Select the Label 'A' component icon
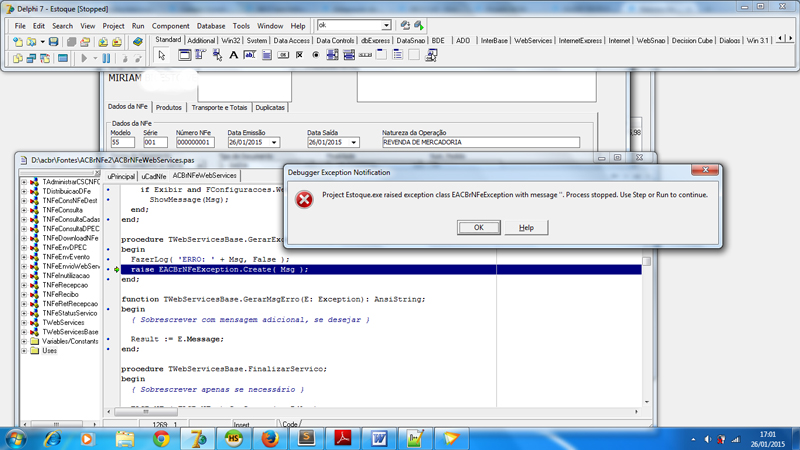The height and width of the screenshot is (450, 800). point(233,55)
